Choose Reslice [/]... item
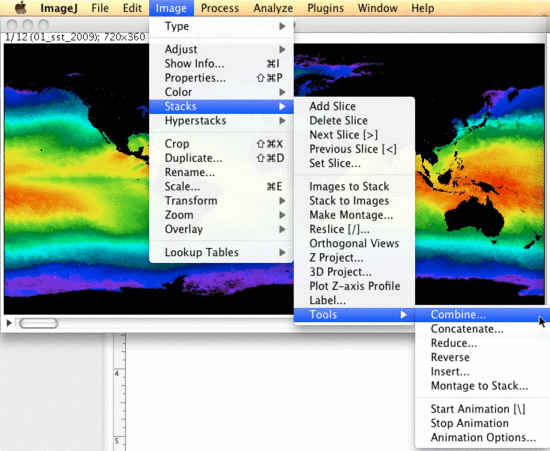 coord(354,229)
